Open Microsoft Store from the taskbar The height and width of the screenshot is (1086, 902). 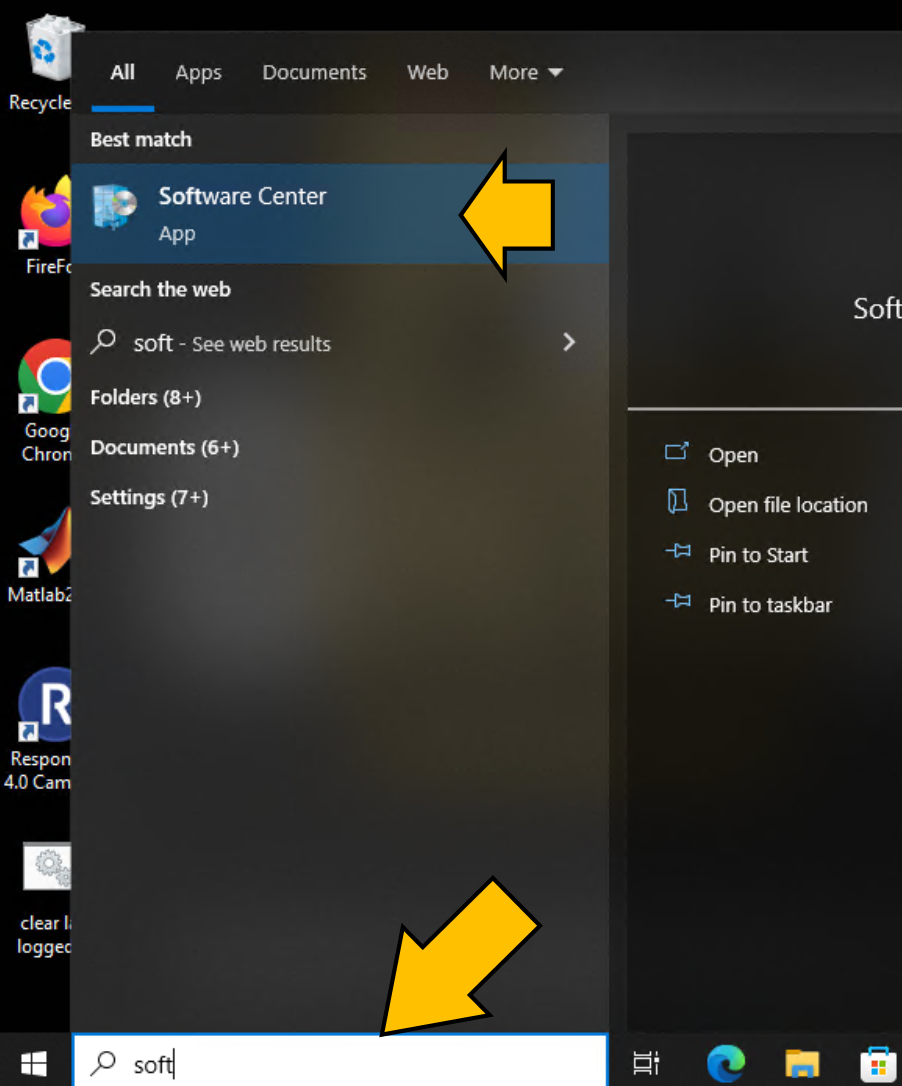pos(877,1063)
